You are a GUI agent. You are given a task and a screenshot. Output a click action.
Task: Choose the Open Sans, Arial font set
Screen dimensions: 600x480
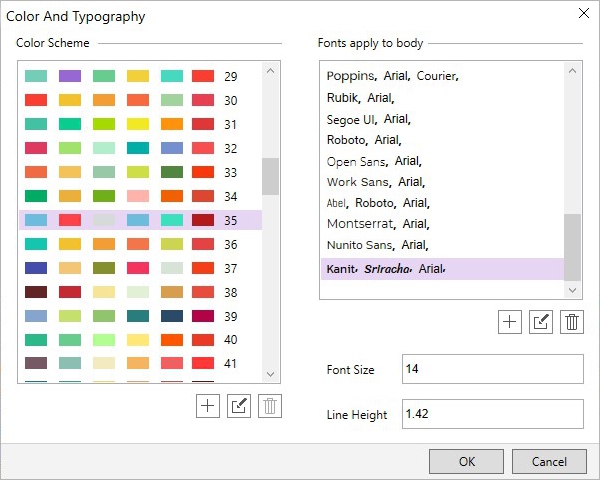click(x=375, y=161)
